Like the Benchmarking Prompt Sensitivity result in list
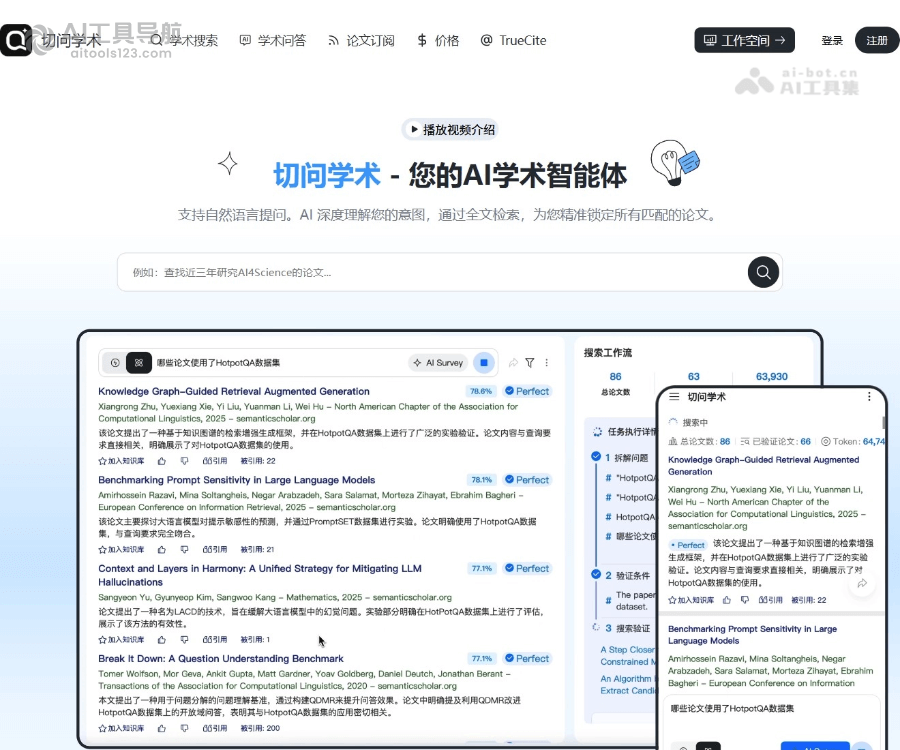 pyautogui.click(x=162, y=549)
